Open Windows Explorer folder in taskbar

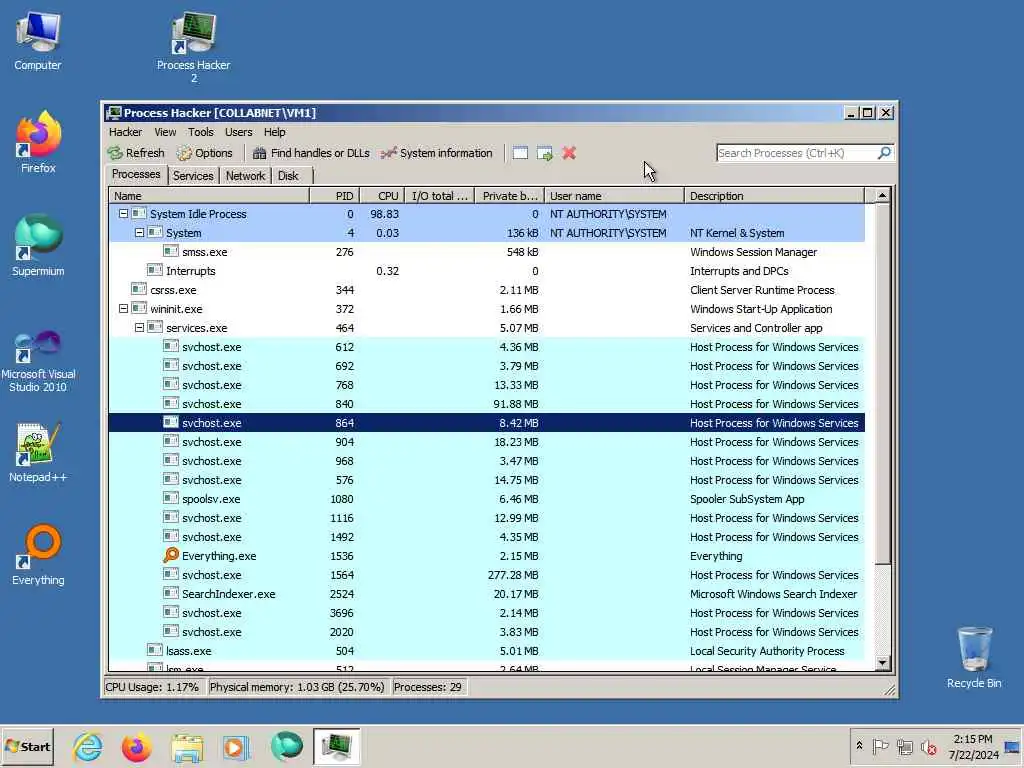[x=187, y=747]
